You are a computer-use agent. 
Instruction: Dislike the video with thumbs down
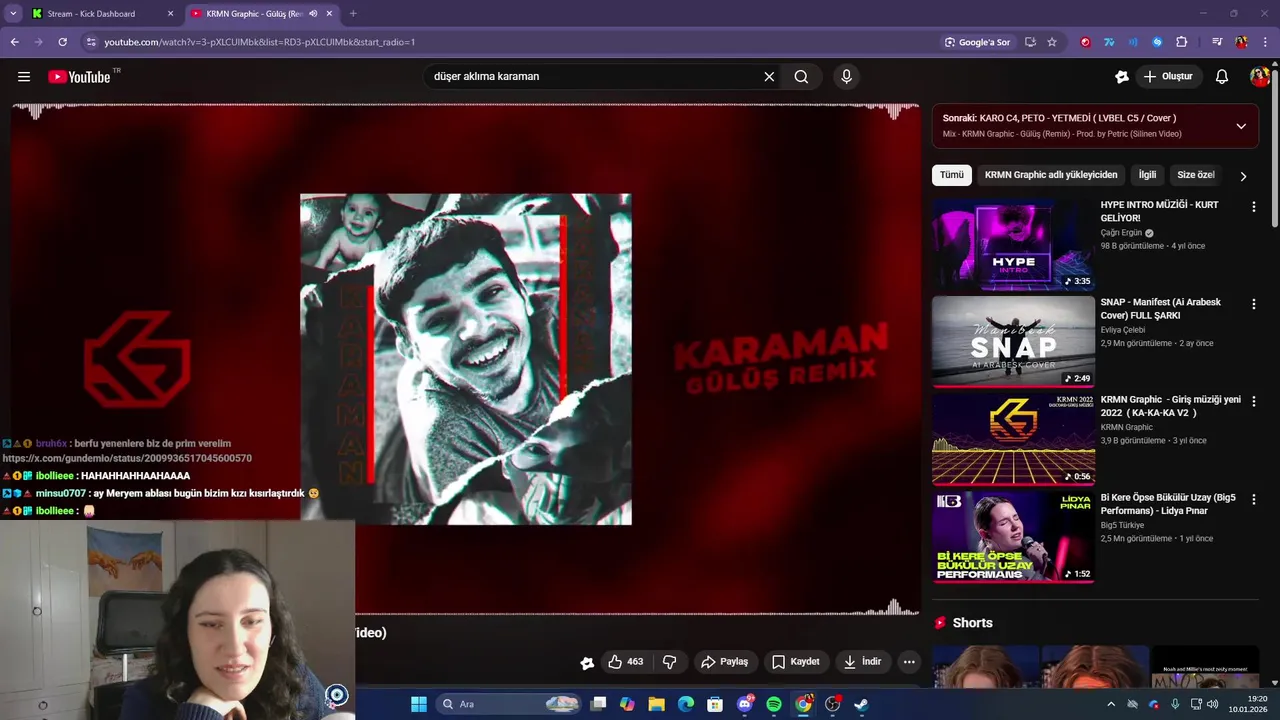click(669, 662)
